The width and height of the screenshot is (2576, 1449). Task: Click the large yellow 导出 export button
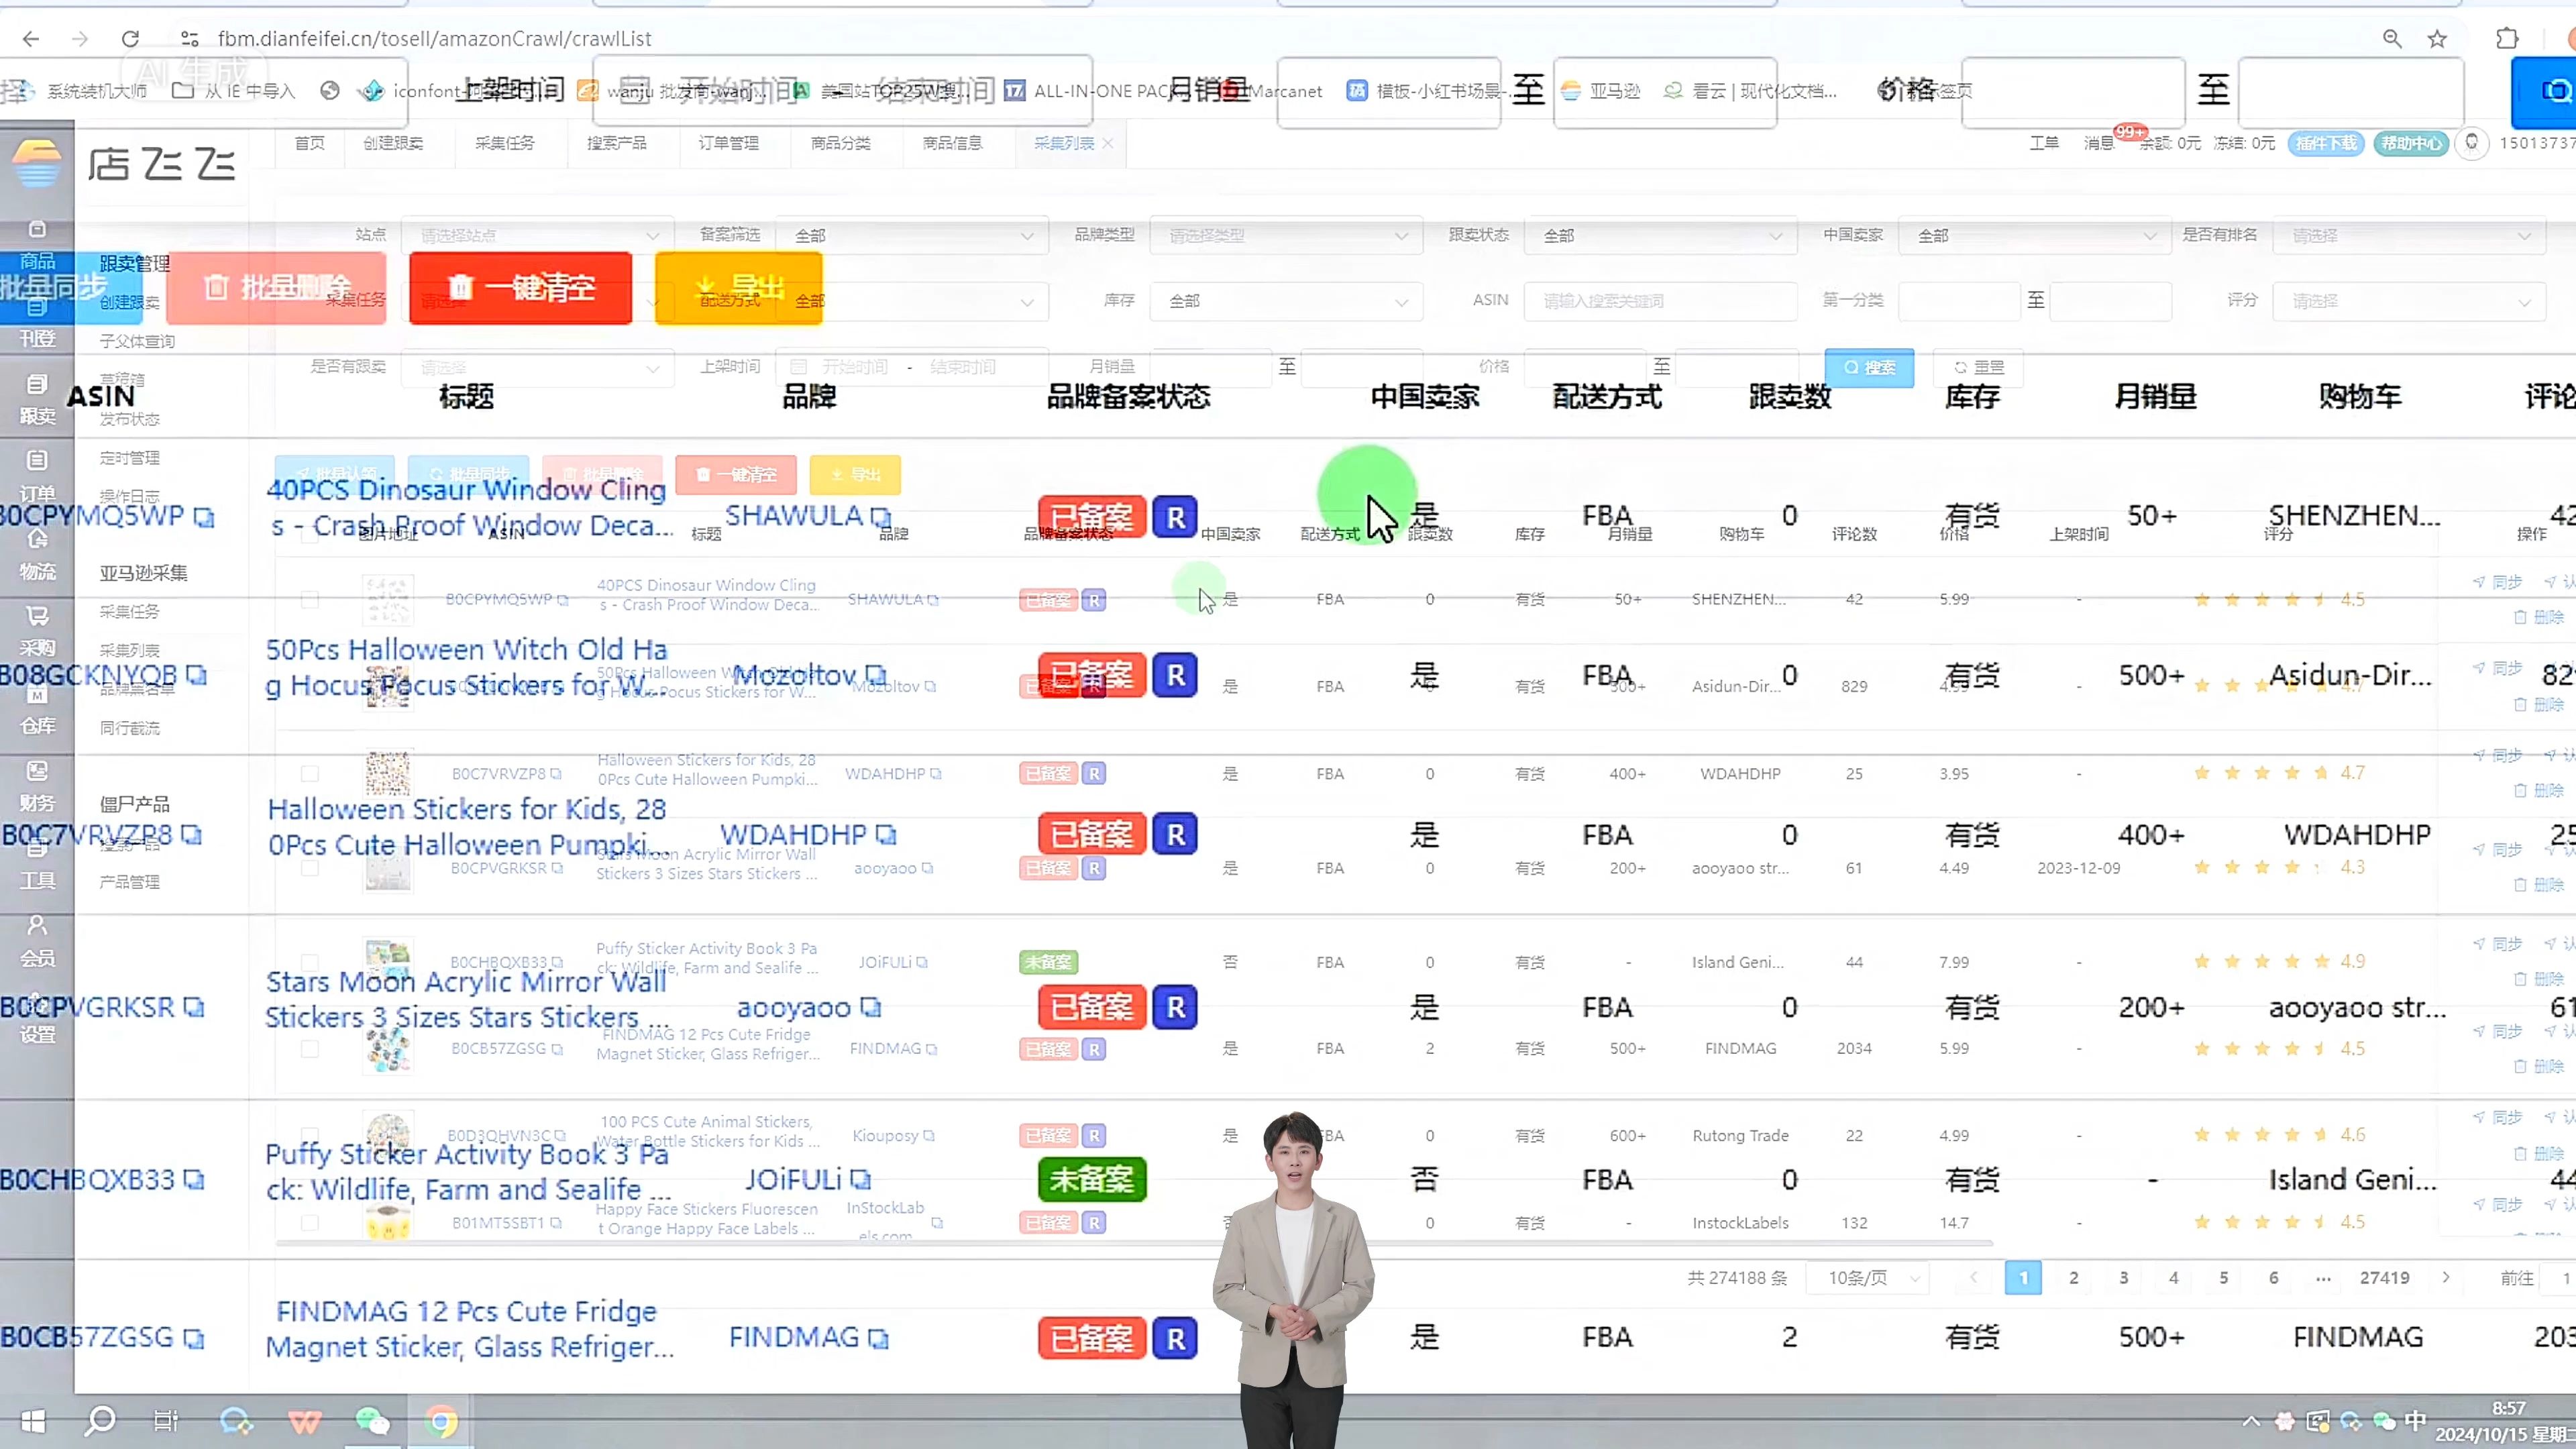tap(739, 288)
